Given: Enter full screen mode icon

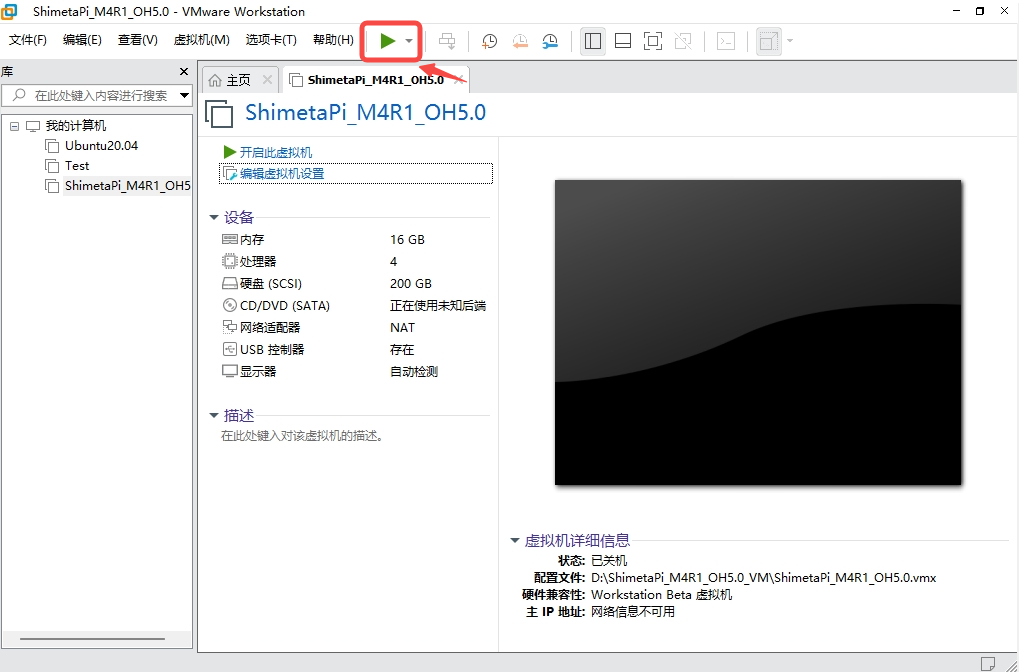Looking at the screenshot, I should pos(652,41).
